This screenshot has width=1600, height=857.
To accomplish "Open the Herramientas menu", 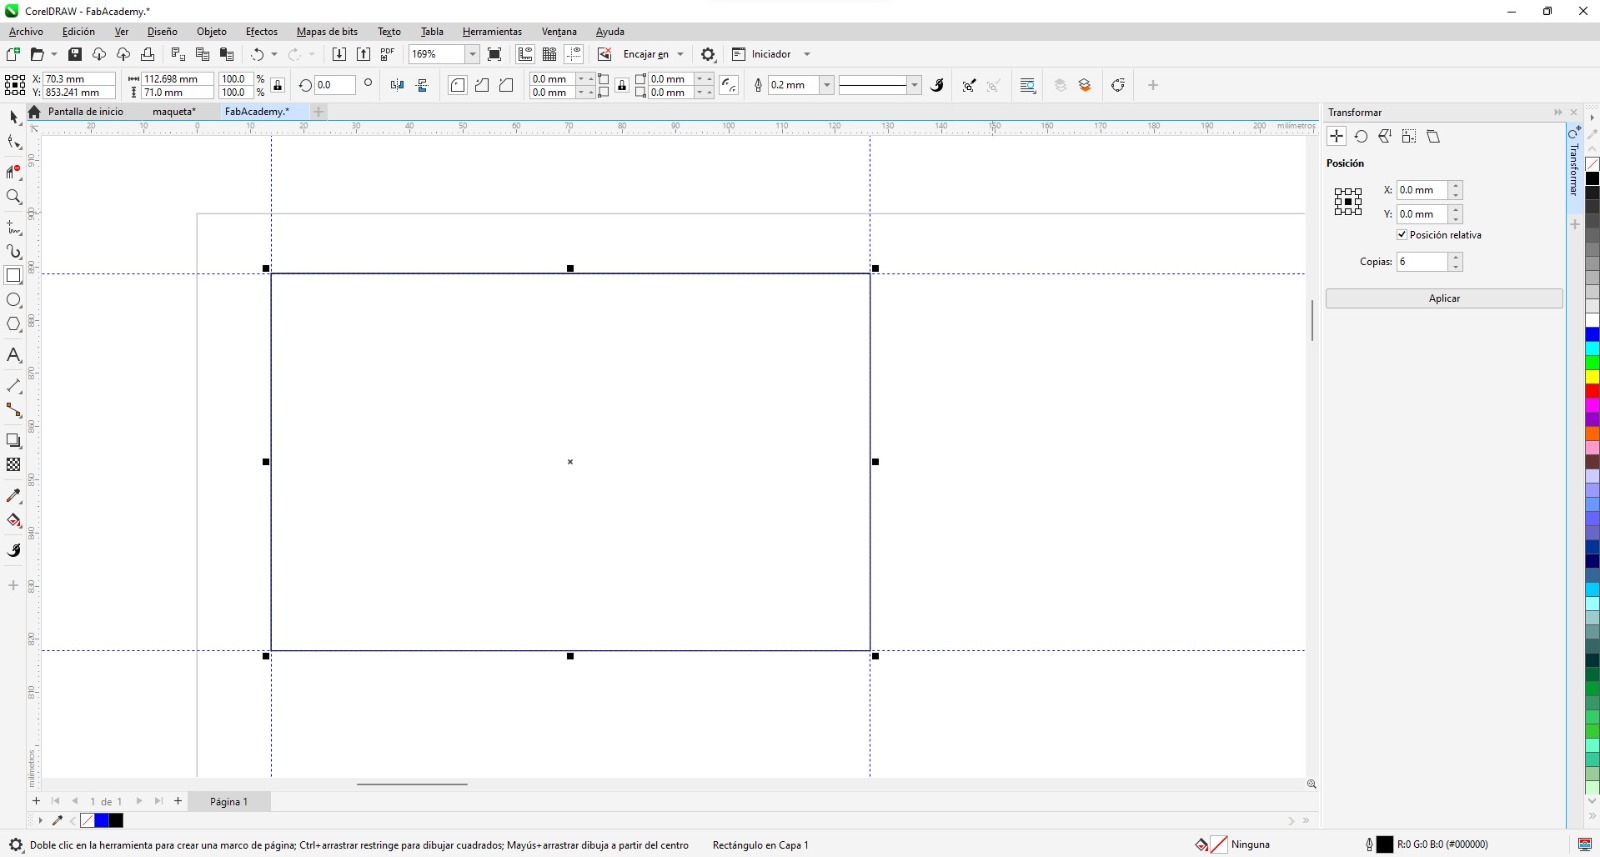I will (492, 32).
